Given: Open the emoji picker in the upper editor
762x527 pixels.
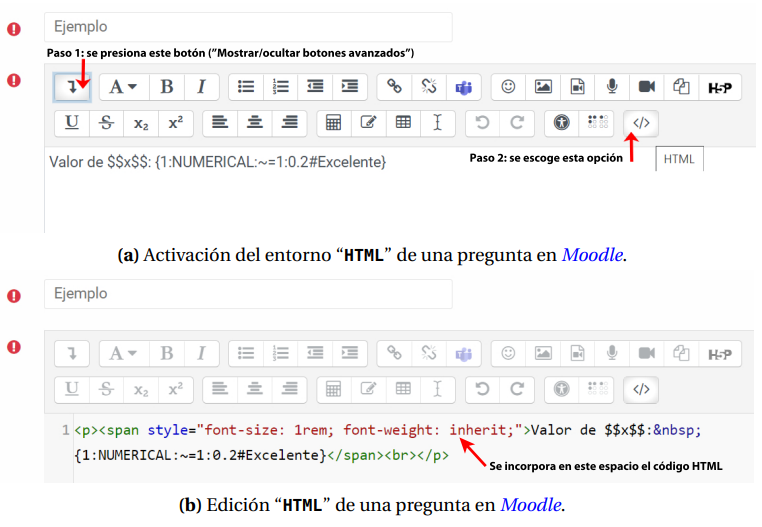Looking at the screenshot, I should [508, 87].
